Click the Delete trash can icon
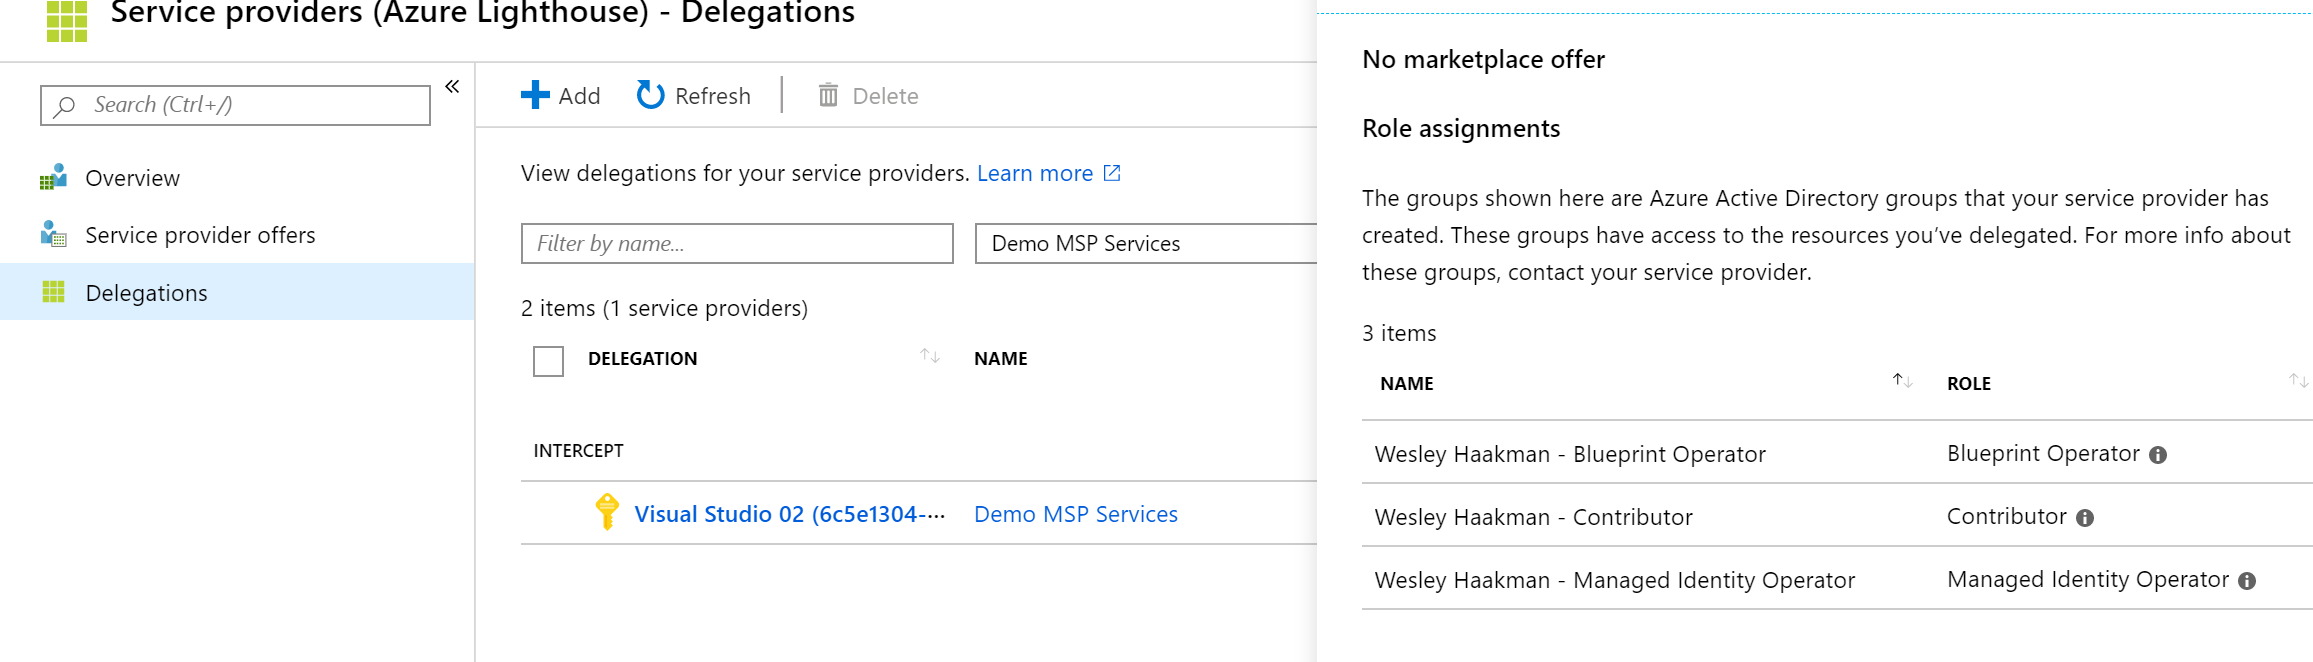The height and width of the screenshot is (662, 2313). pyautogui.click(x=828, y=95)
